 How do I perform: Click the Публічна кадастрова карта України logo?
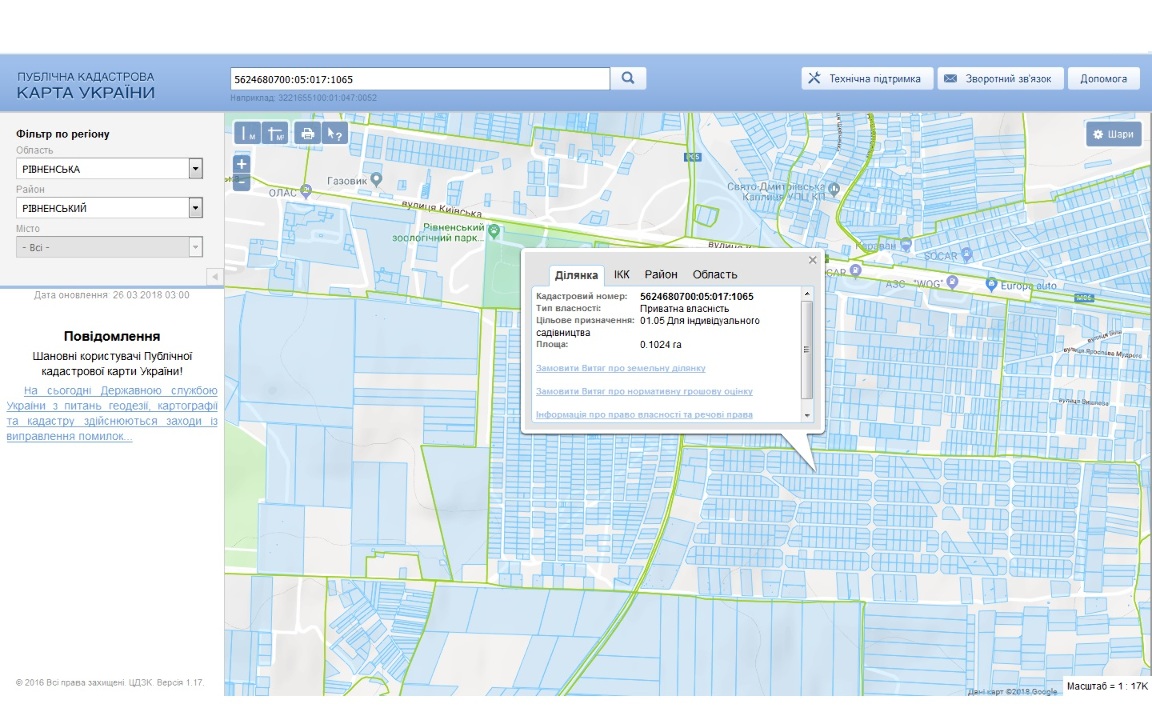86,85
